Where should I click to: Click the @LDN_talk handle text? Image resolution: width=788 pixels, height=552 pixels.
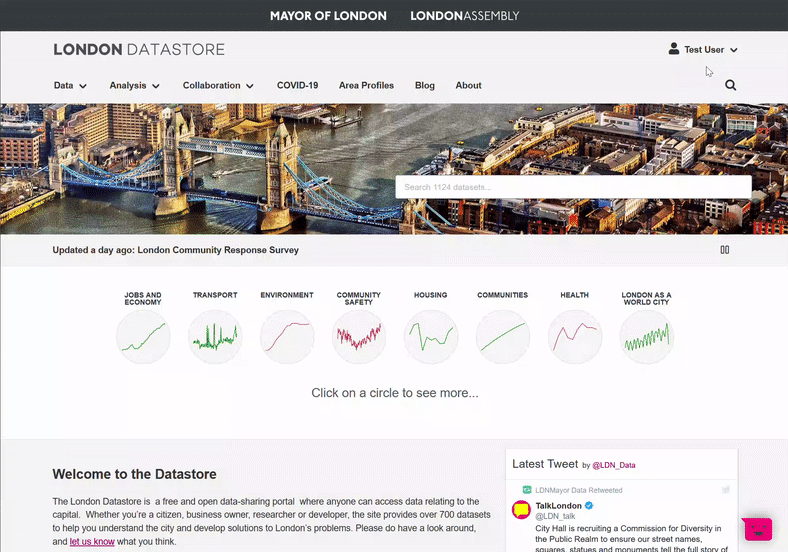click(x=555, y=516)
